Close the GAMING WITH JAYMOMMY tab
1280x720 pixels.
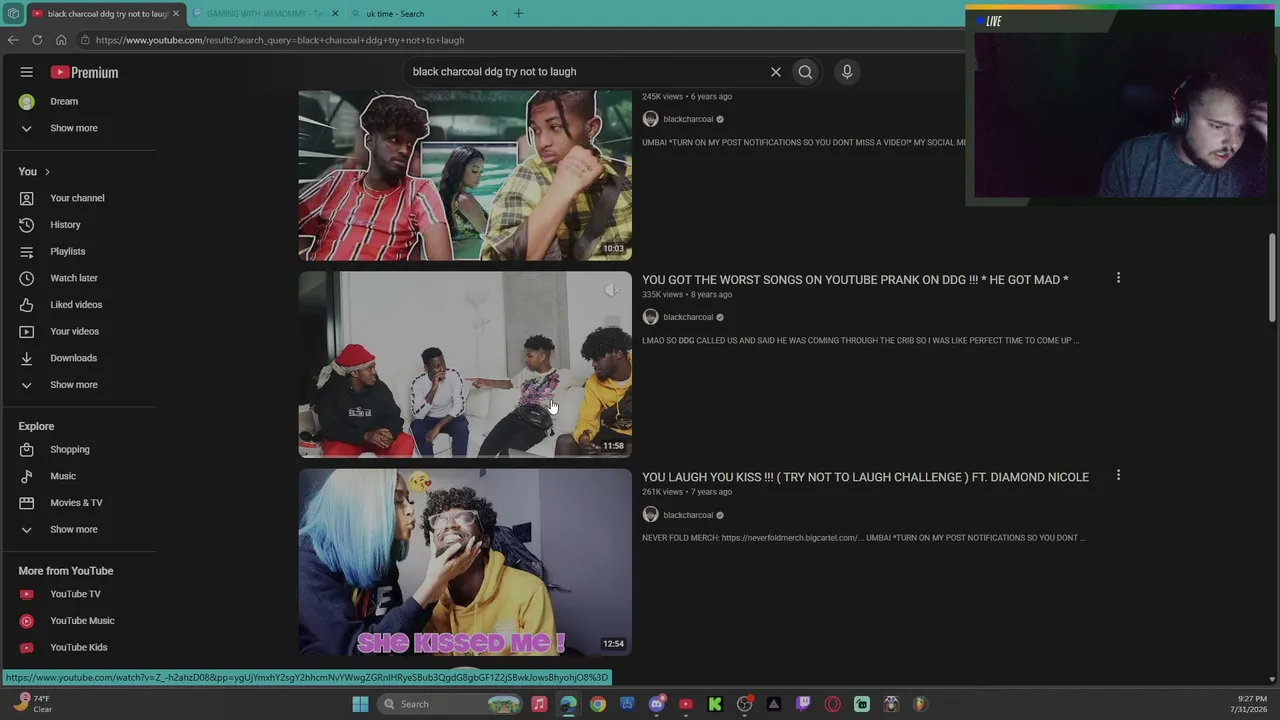pyautogui.click(x=334, y=14)
